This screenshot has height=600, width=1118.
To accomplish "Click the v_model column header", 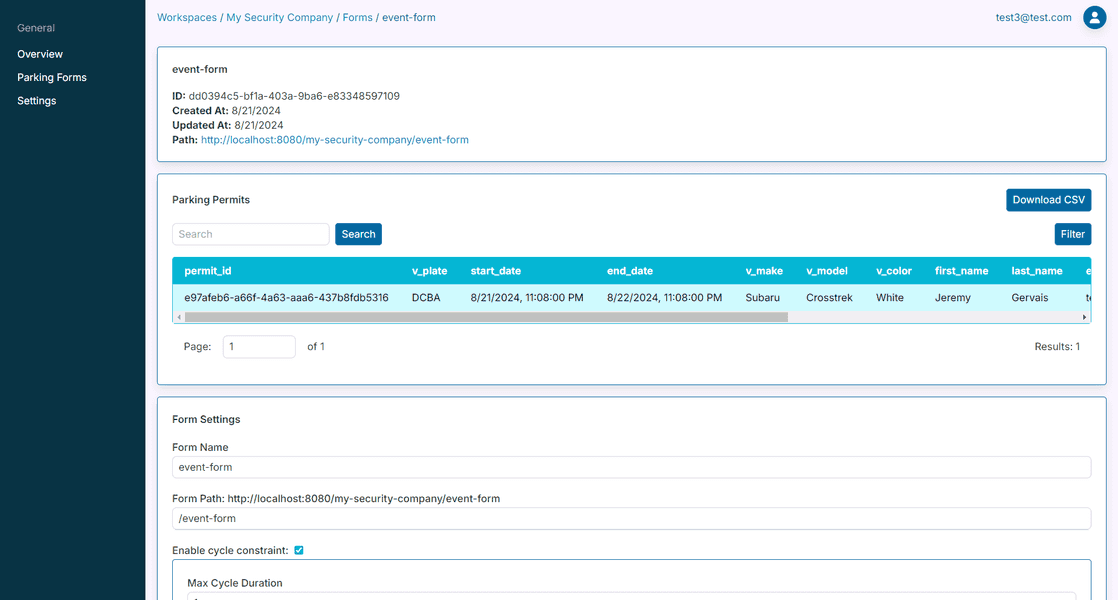I will [827, 271].
